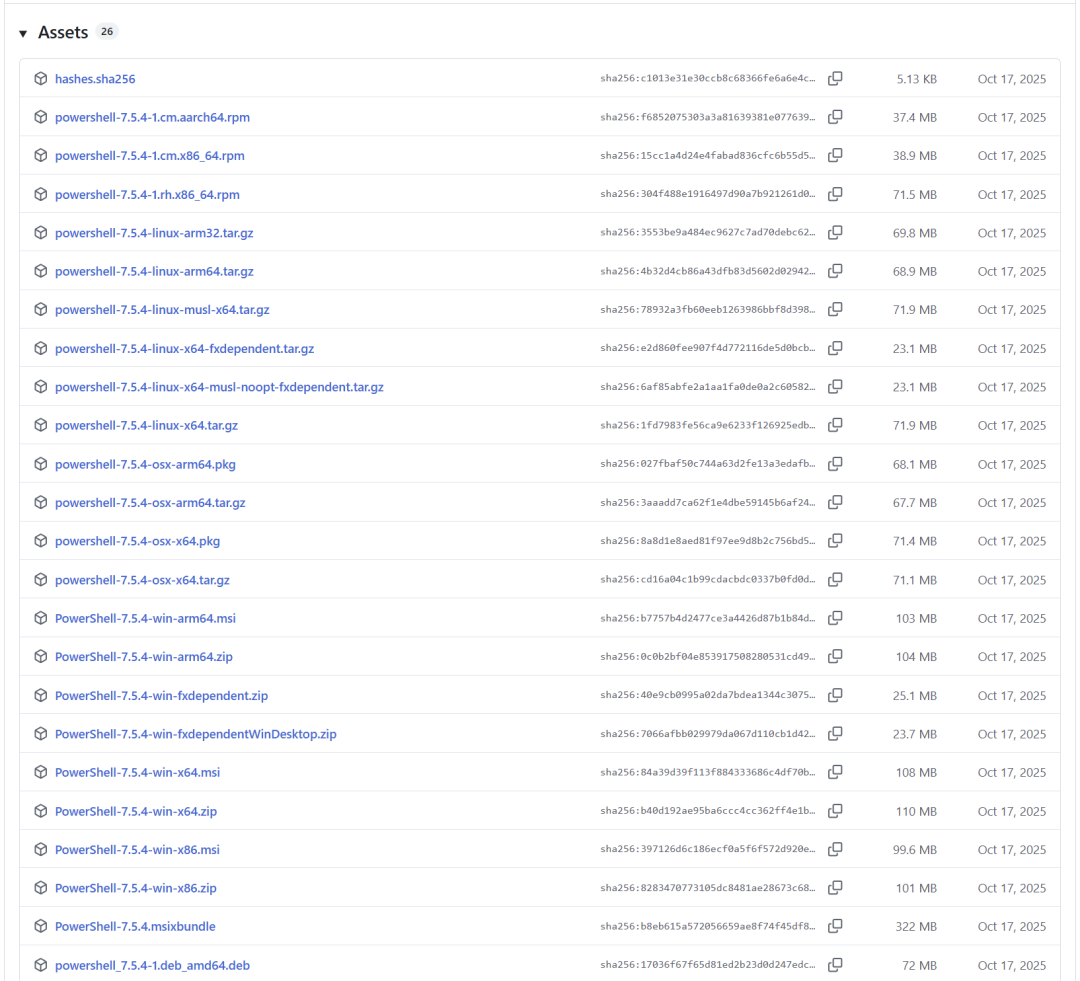Copy hash for powershell_7.5.4-1.deb_amd64.deb
The image size is (1080, 981).
[835, 965]
